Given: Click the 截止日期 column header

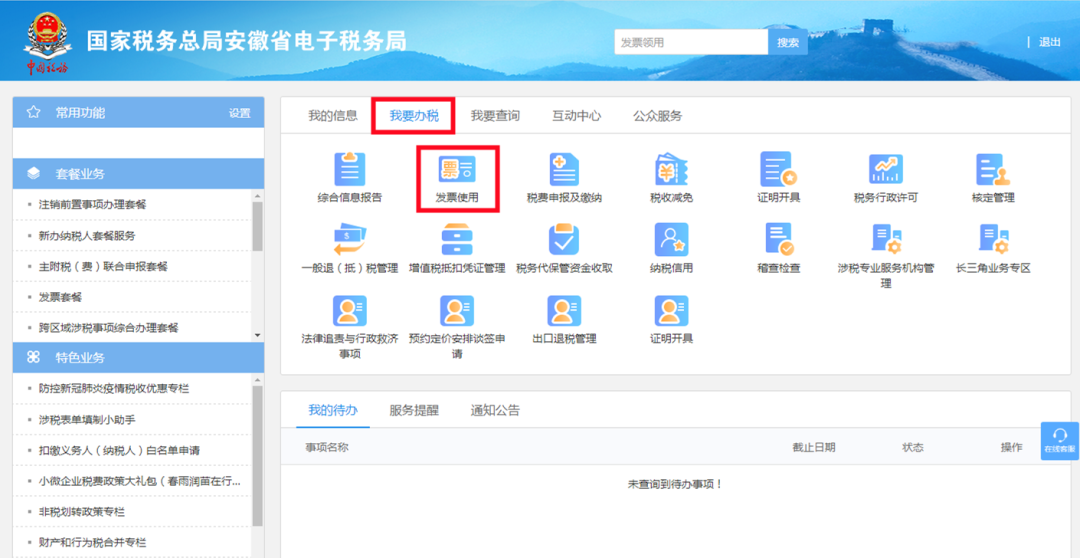Looking at the screenshot, I should pos(814,448).
